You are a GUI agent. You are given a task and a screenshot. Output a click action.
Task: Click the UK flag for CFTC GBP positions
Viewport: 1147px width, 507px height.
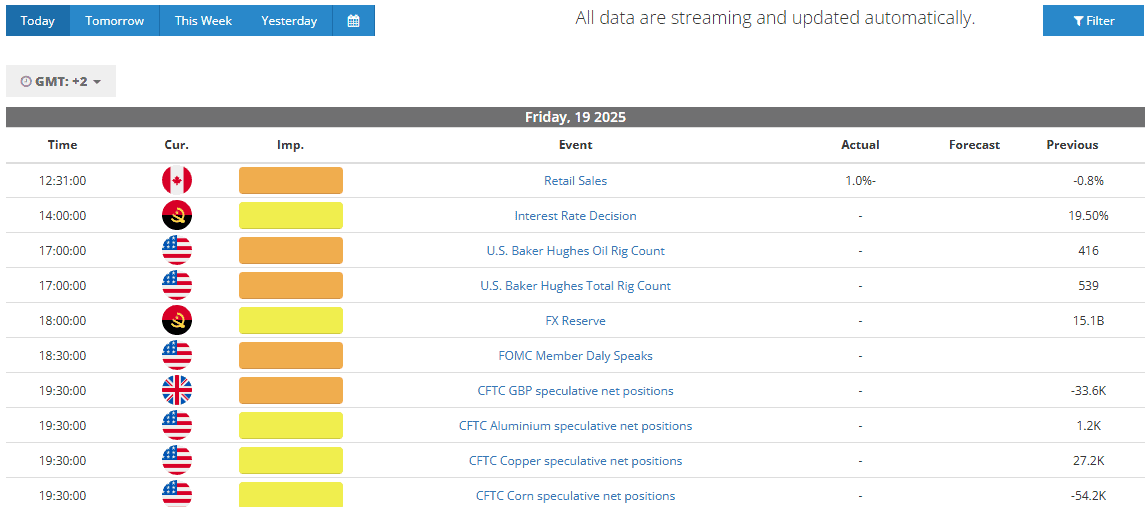pos(177,391)
